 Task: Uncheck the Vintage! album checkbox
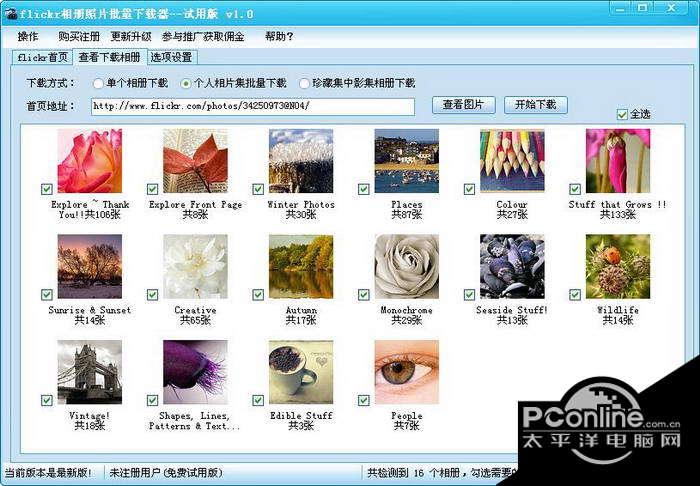coord(47,400)
